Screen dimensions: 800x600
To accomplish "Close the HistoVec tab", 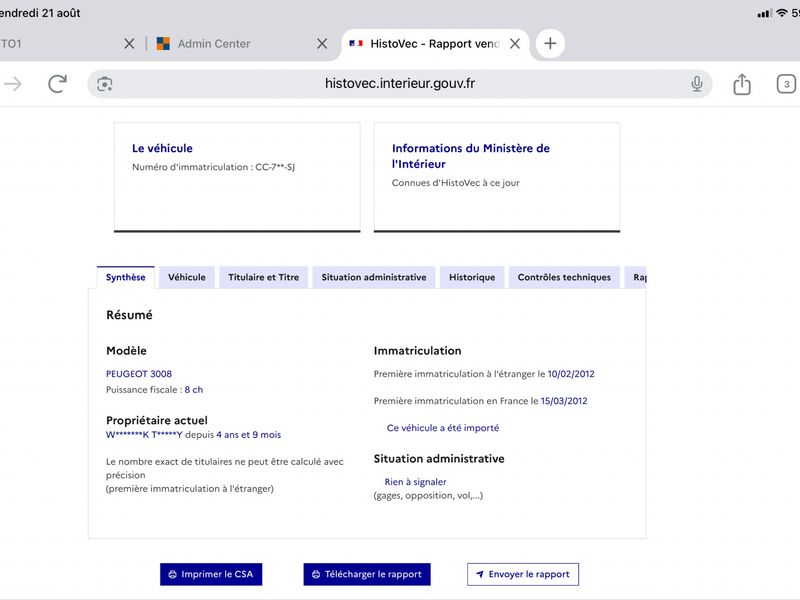I will click(515, 44).
